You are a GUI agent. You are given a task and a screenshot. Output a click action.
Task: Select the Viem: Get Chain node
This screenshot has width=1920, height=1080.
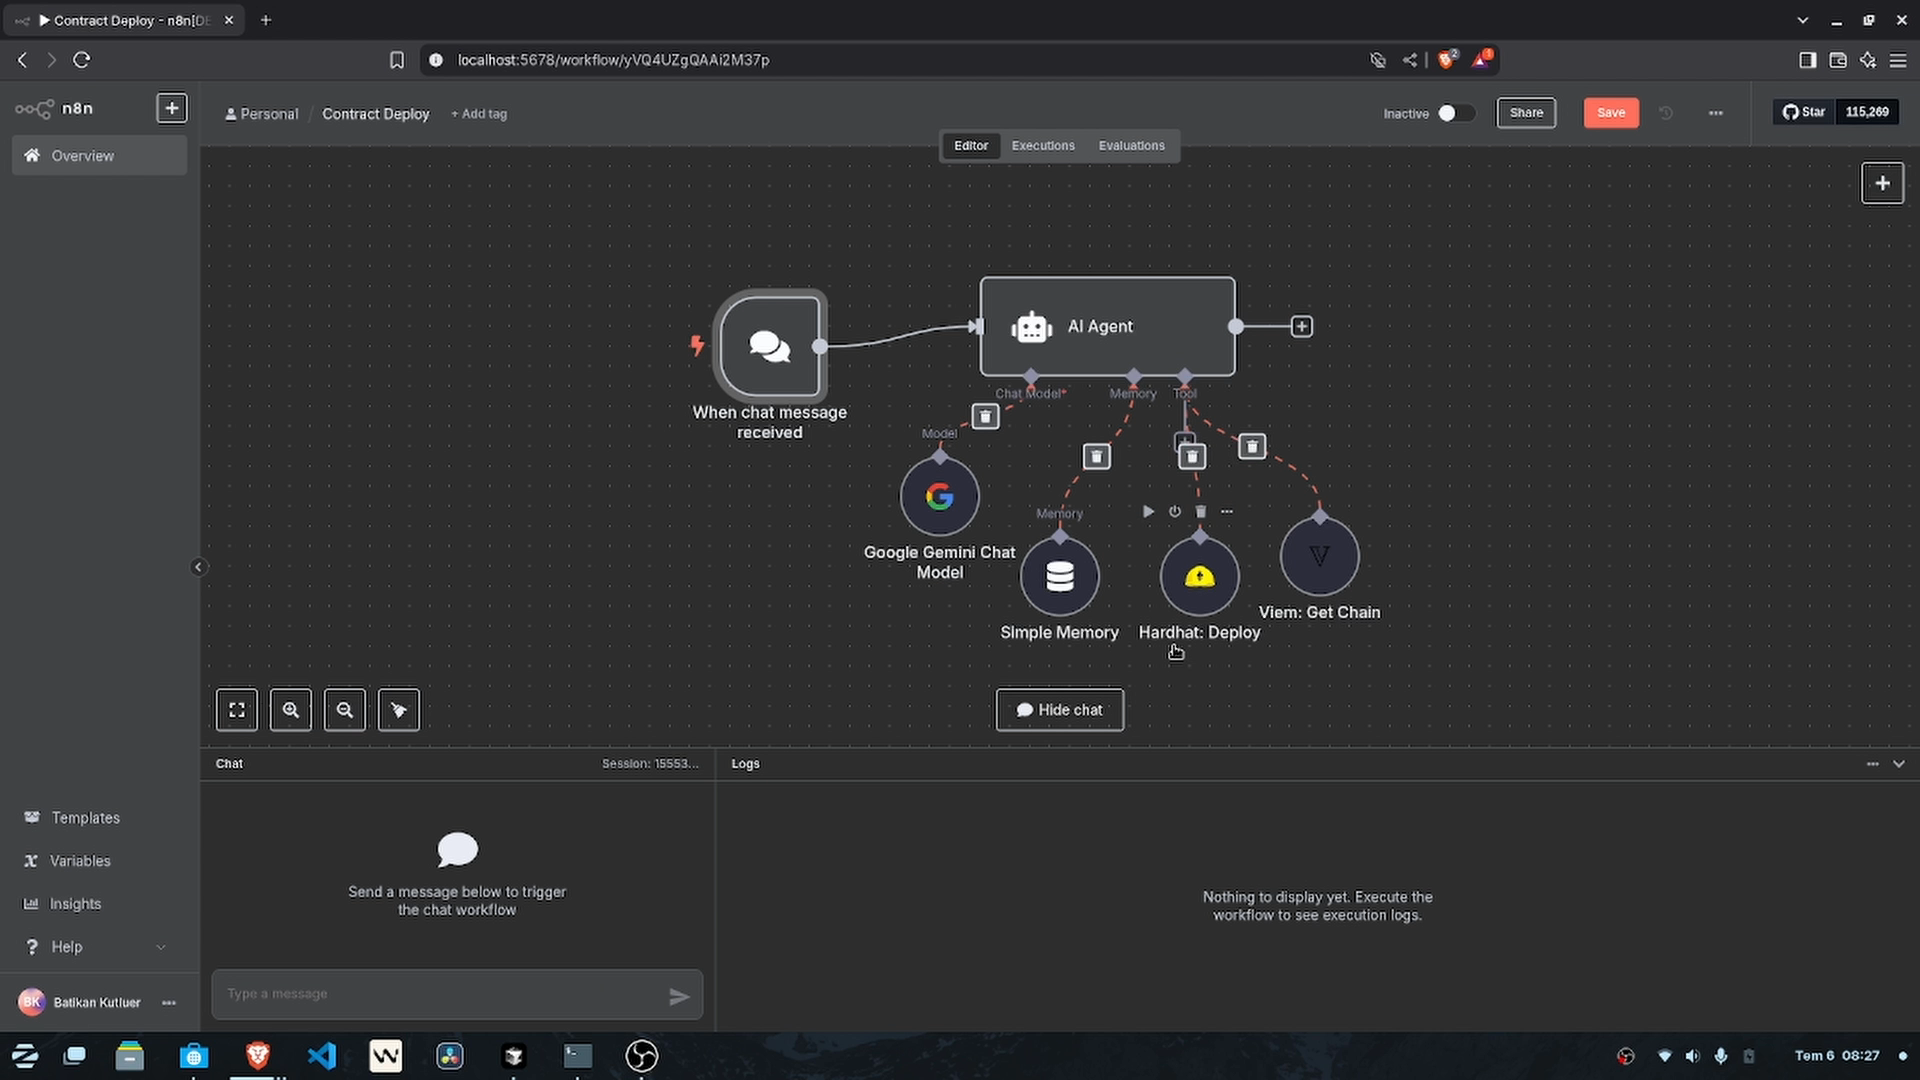click(1319, 556)
